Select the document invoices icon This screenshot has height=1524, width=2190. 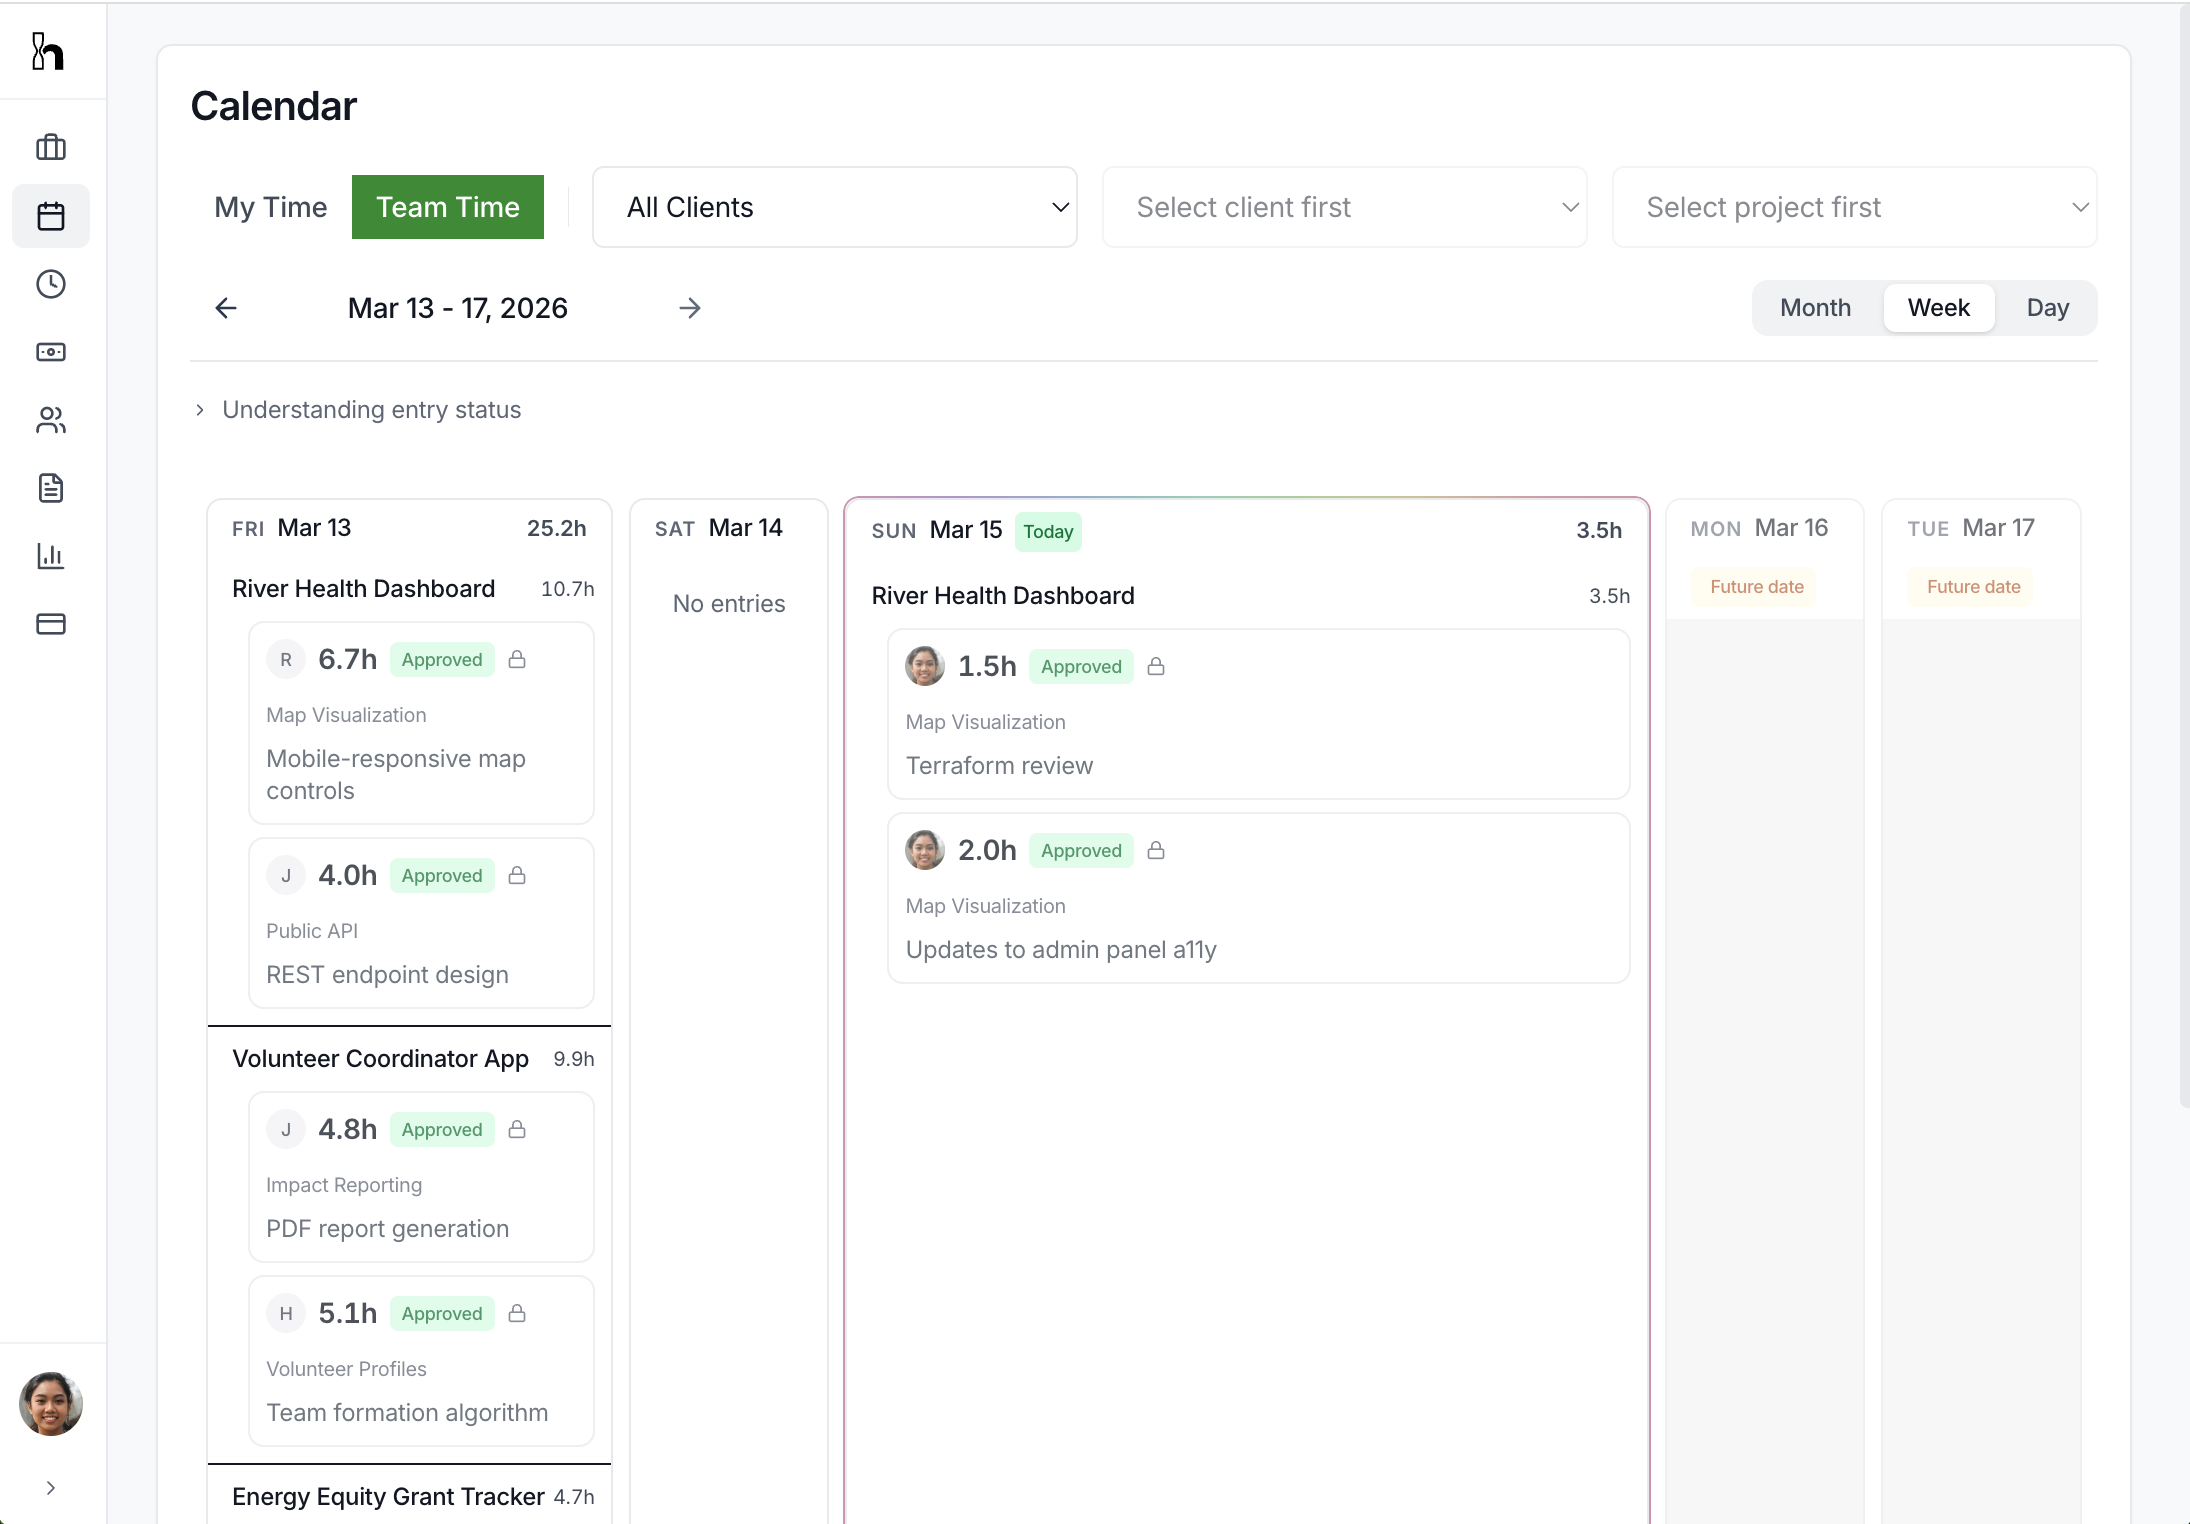coord(51,488)
